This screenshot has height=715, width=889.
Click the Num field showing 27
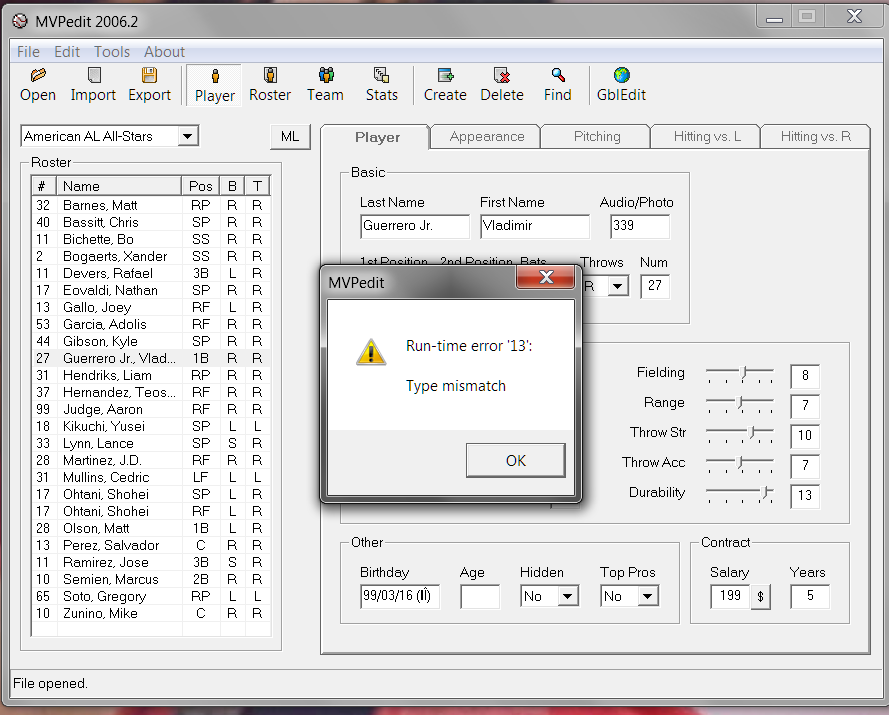(x=655, y=286)
